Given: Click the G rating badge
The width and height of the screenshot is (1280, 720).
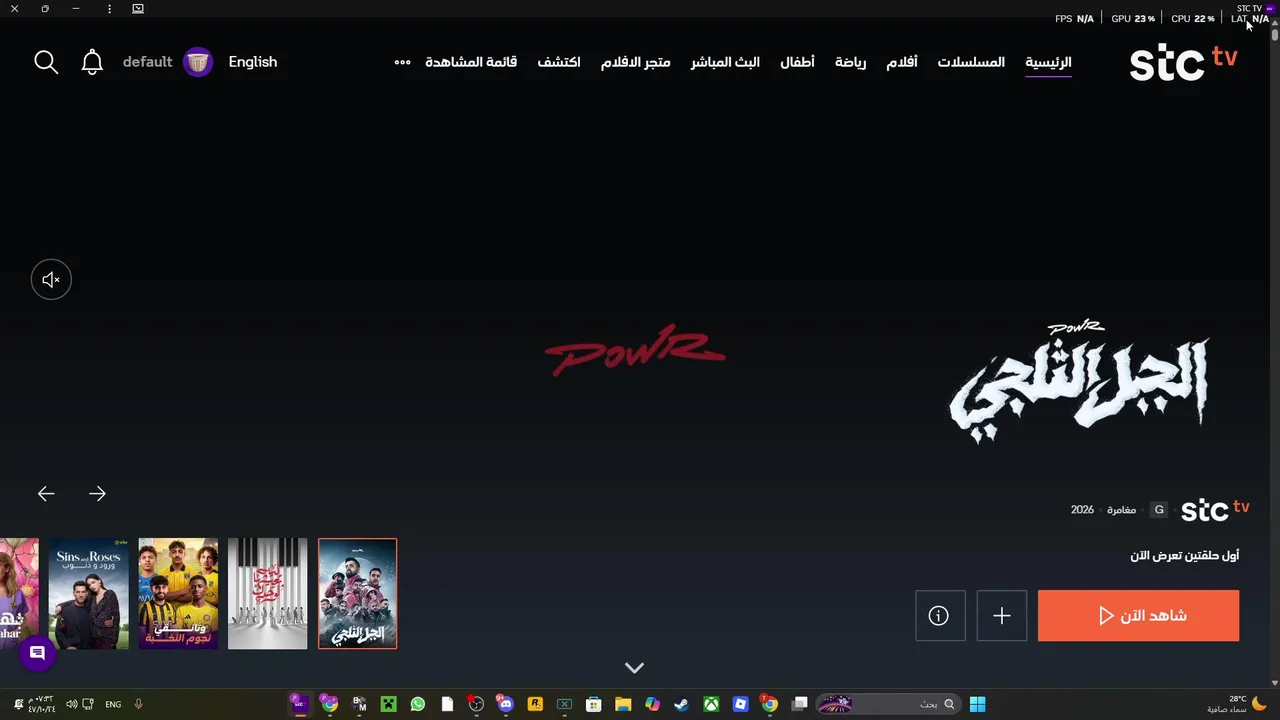Looking at the screenshot, I should (1159, 510).
